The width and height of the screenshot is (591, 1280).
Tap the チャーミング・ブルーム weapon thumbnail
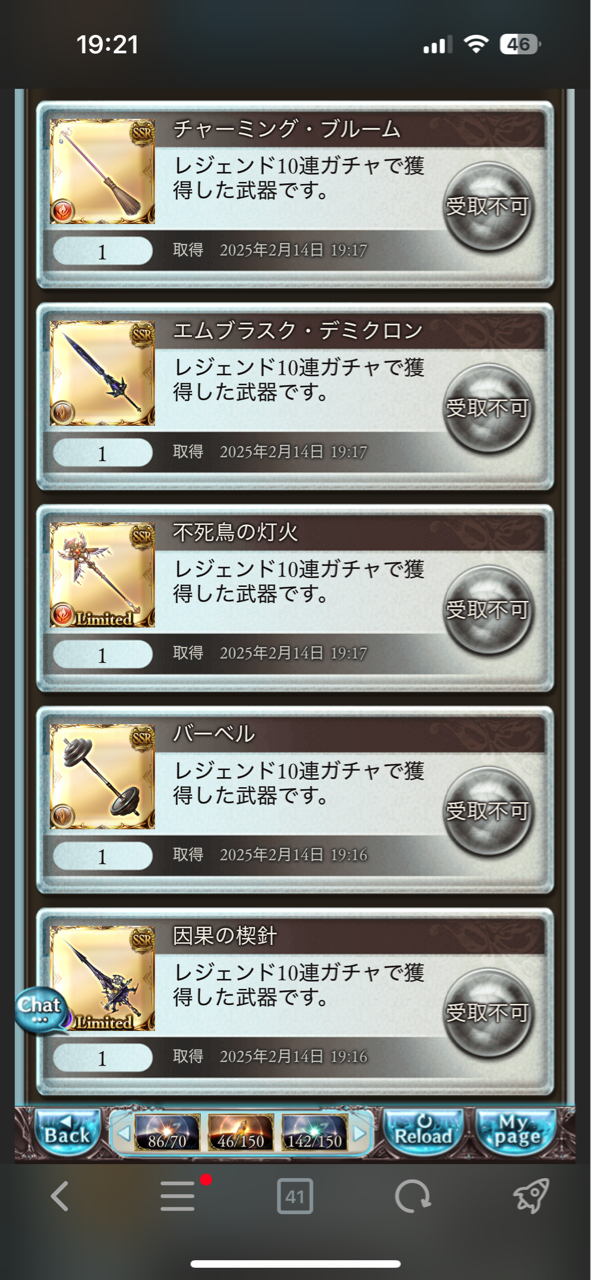102,171
